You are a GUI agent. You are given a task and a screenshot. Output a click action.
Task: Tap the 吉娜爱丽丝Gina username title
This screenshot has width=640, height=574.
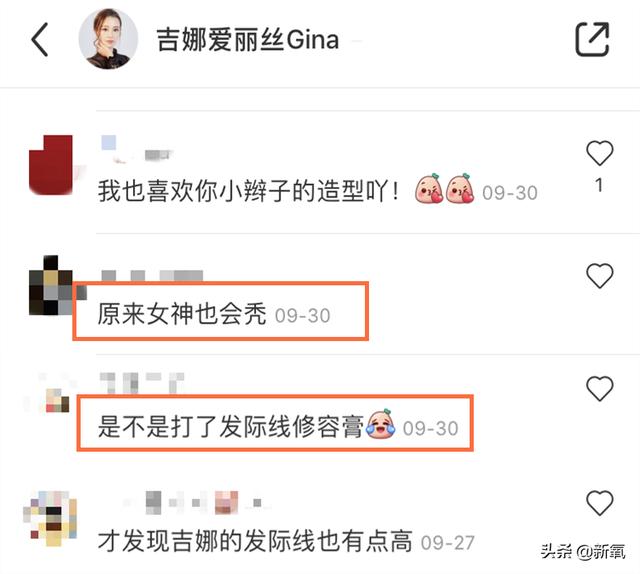coord(247,40)
